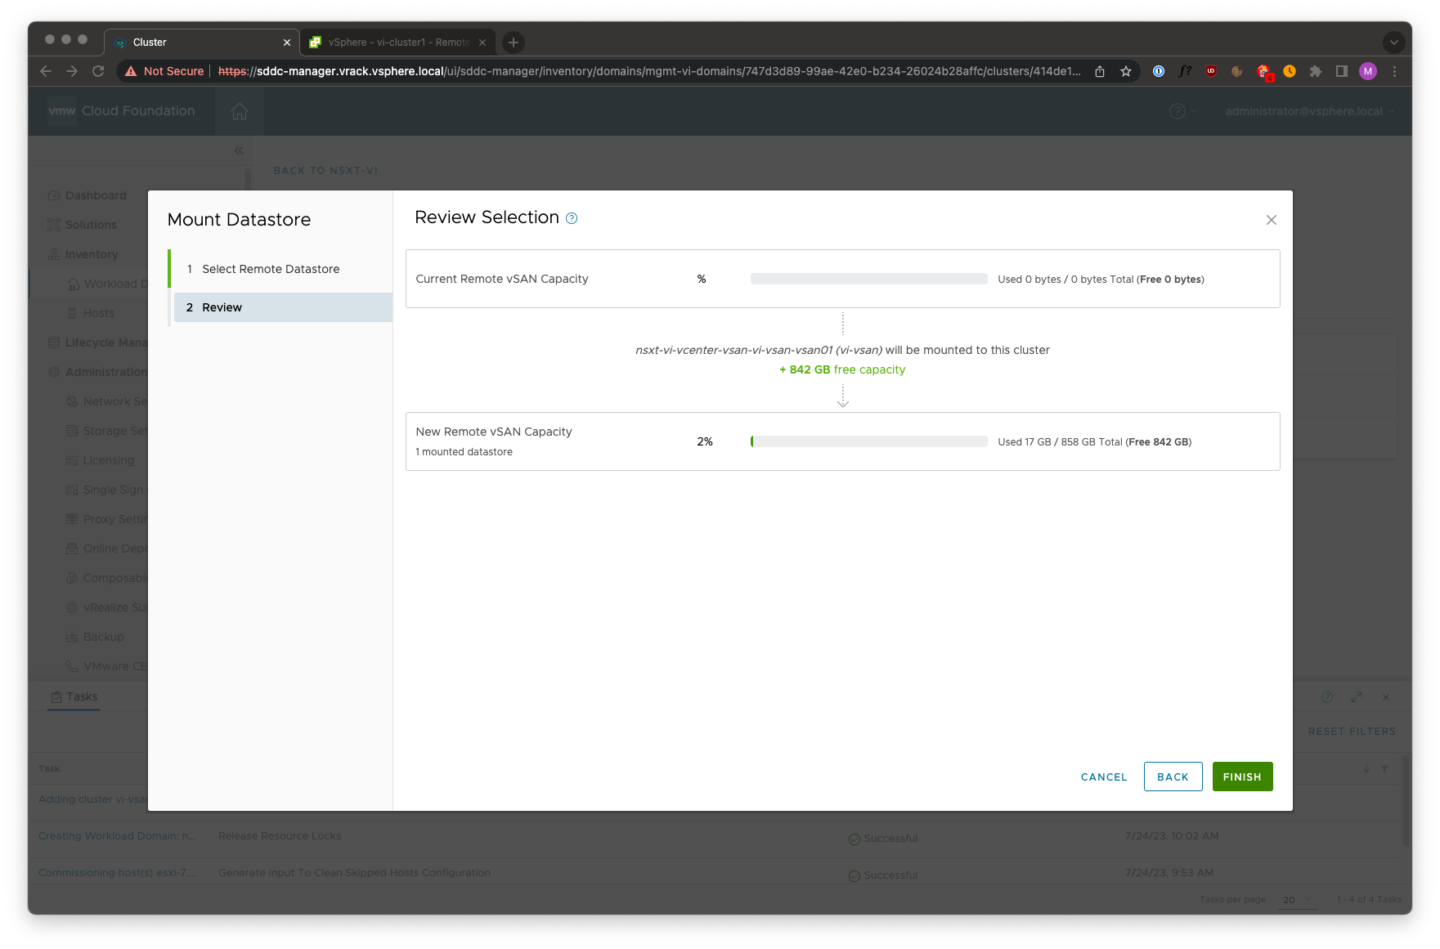The image size is (1440, 949).
Task: Open the Review Selection help icon
Action: pos(571,217)
